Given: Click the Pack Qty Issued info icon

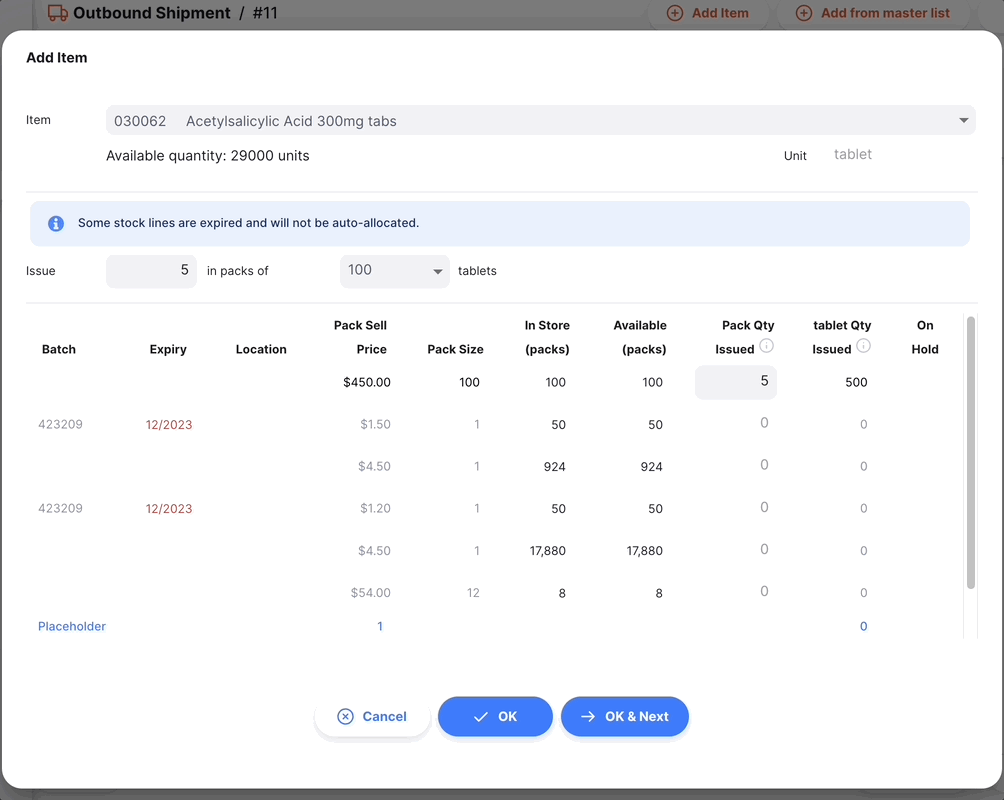Looking at the screenshot, I should click(766, 346).
